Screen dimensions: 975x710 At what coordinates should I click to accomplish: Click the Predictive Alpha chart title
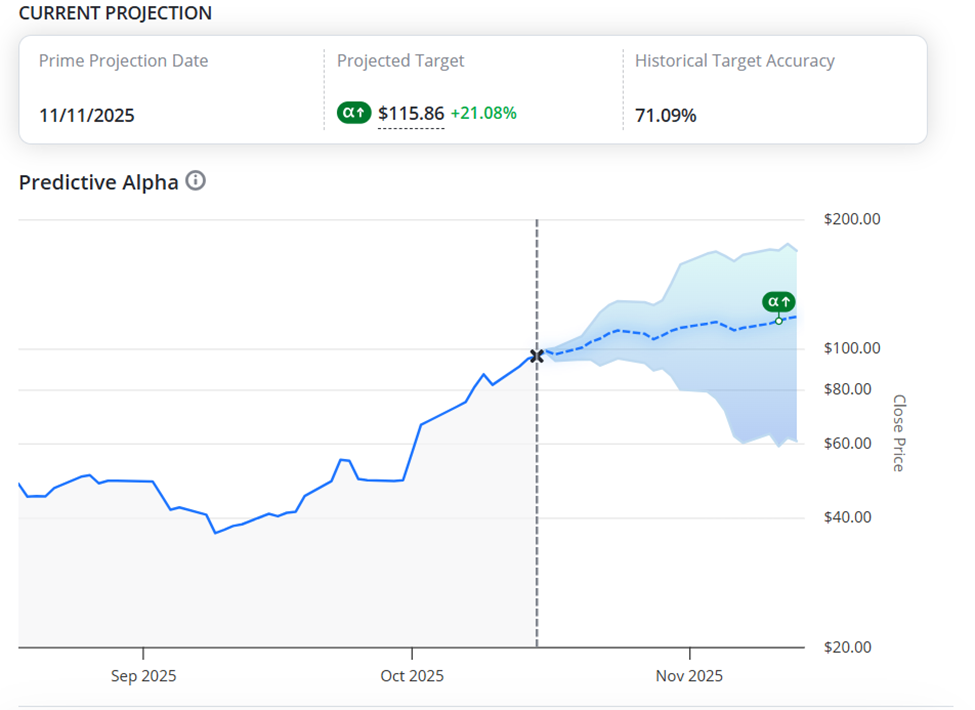[98, 182]
